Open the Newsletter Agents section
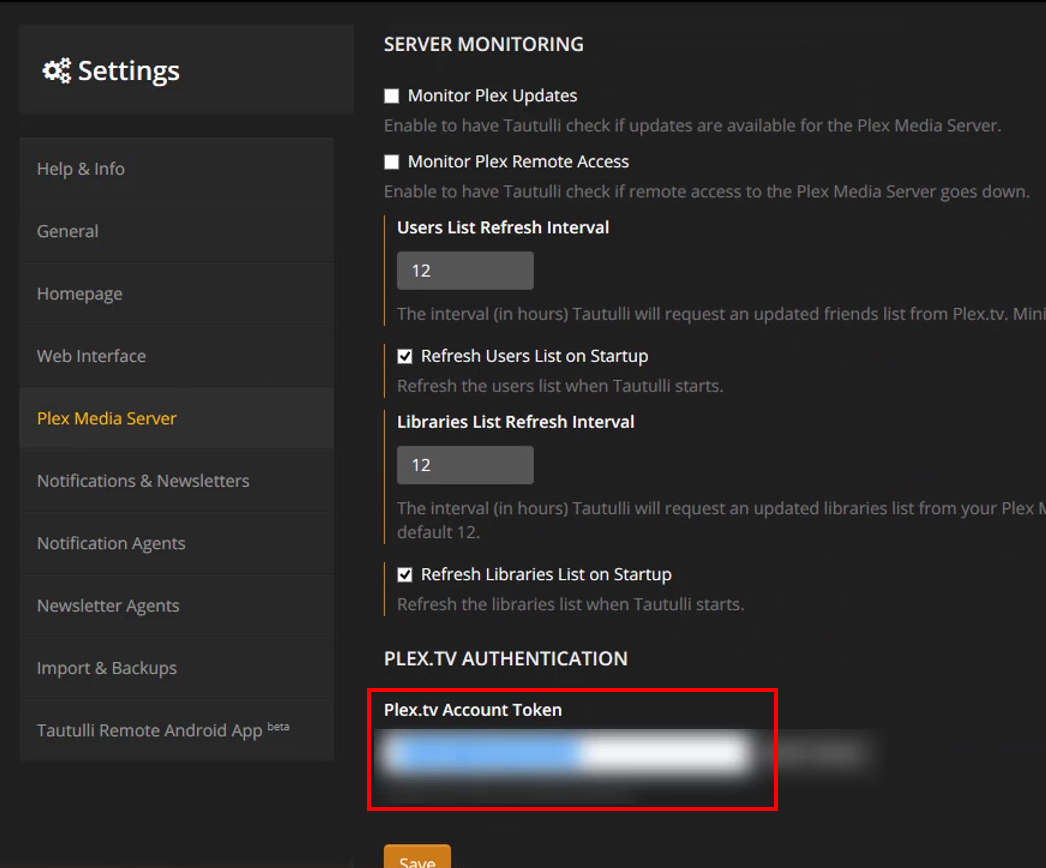This screenshot has height=868, width=1046. pos(108,606)
